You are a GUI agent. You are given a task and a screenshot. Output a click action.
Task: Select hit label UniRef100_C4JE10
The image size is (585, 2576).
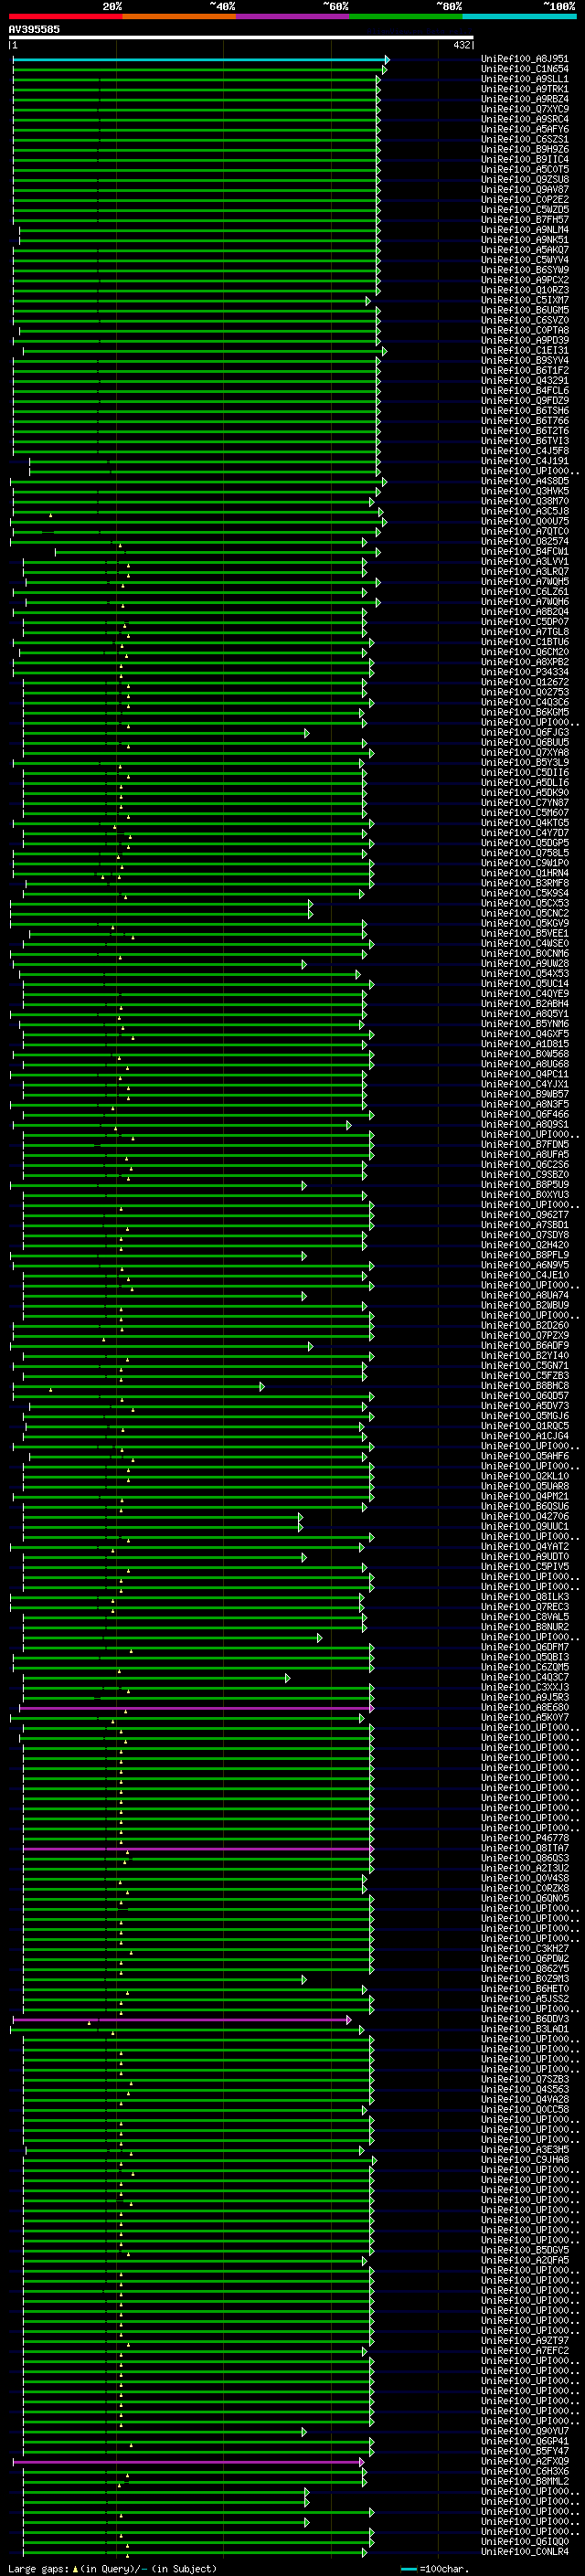pyautogui.click(x=525, y=1274)
